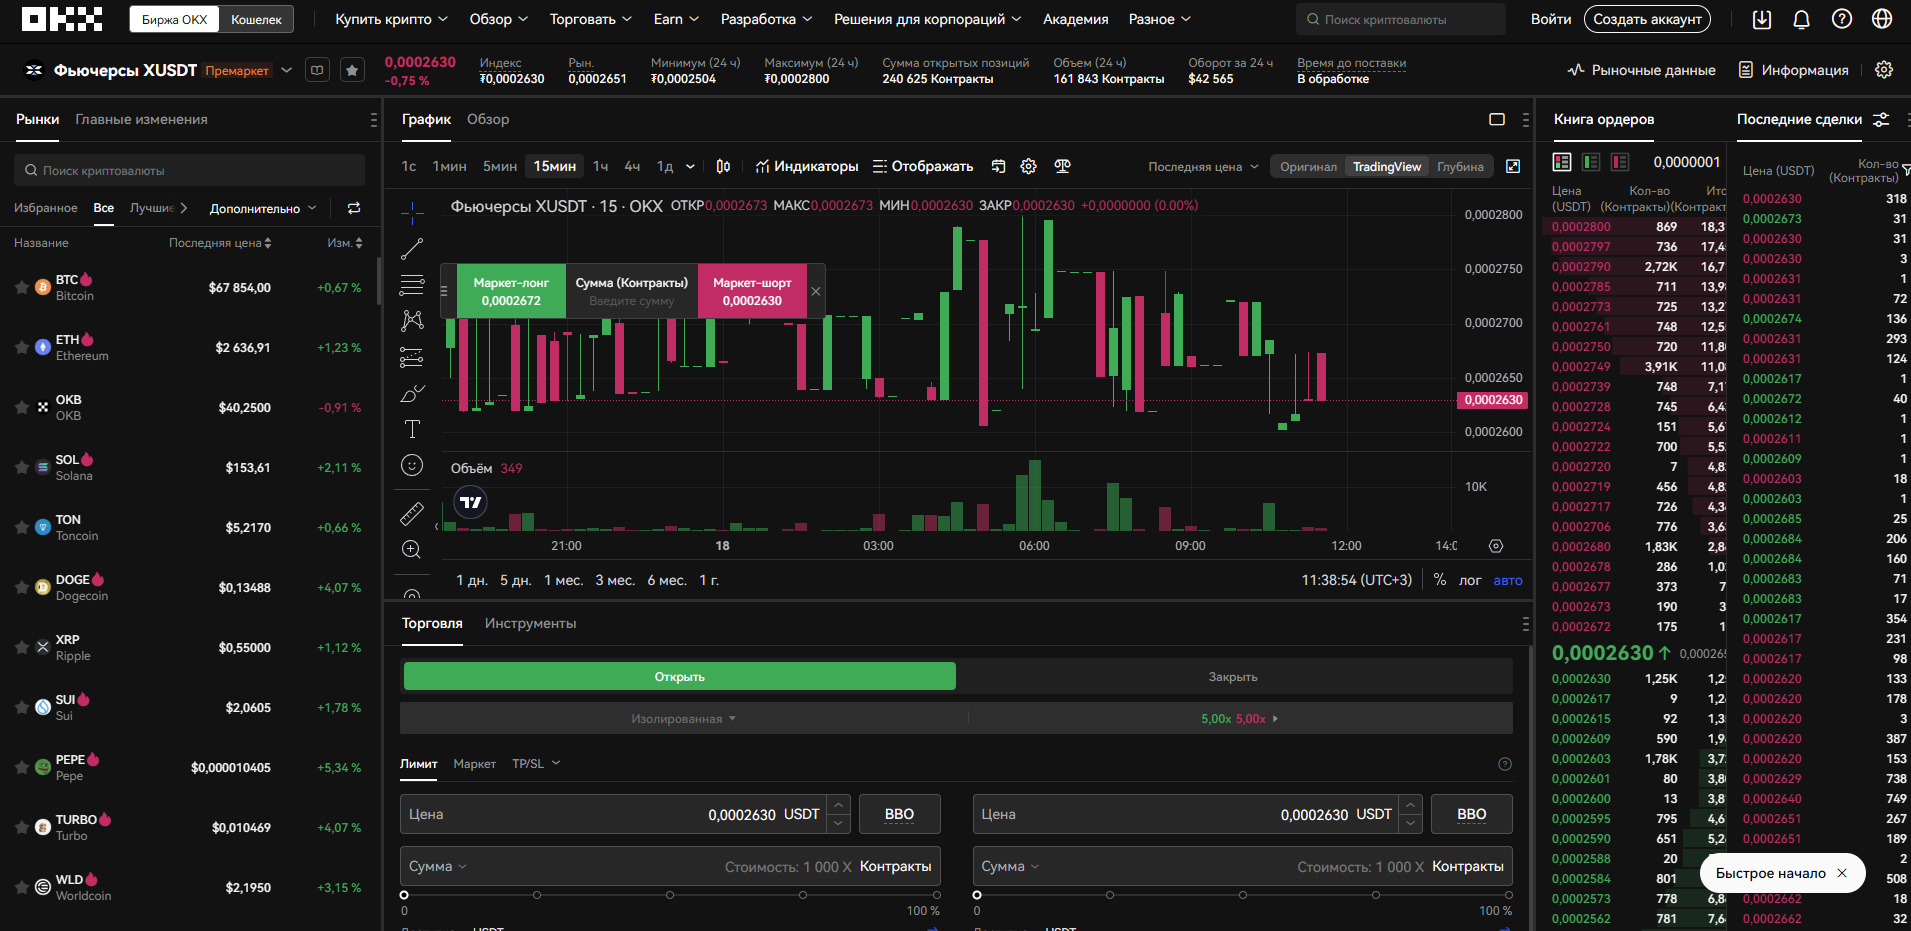Click the buy Цена input field
1911x931 pixels.
[x=615, y=814]
